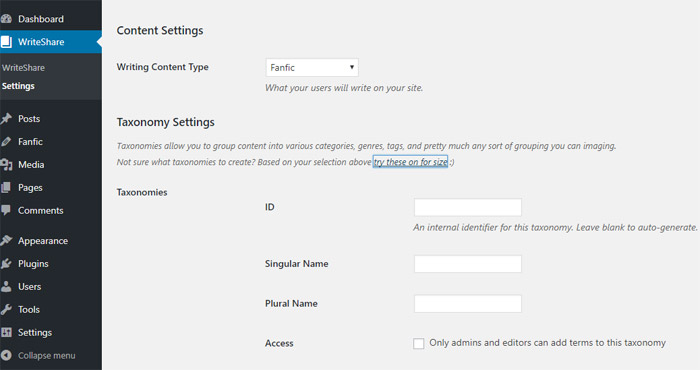Viewport: 700px width, 370px height.
Task: Click the Tools wrench icon
Action: pos(6,309)
